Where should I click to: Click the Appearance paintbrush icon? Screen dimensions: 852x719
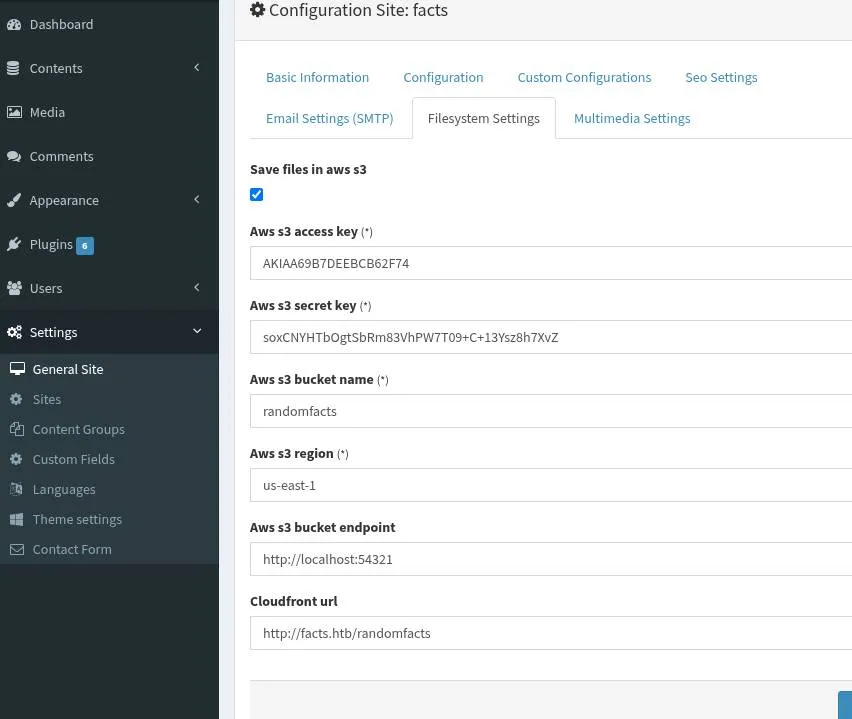point(14,200)
